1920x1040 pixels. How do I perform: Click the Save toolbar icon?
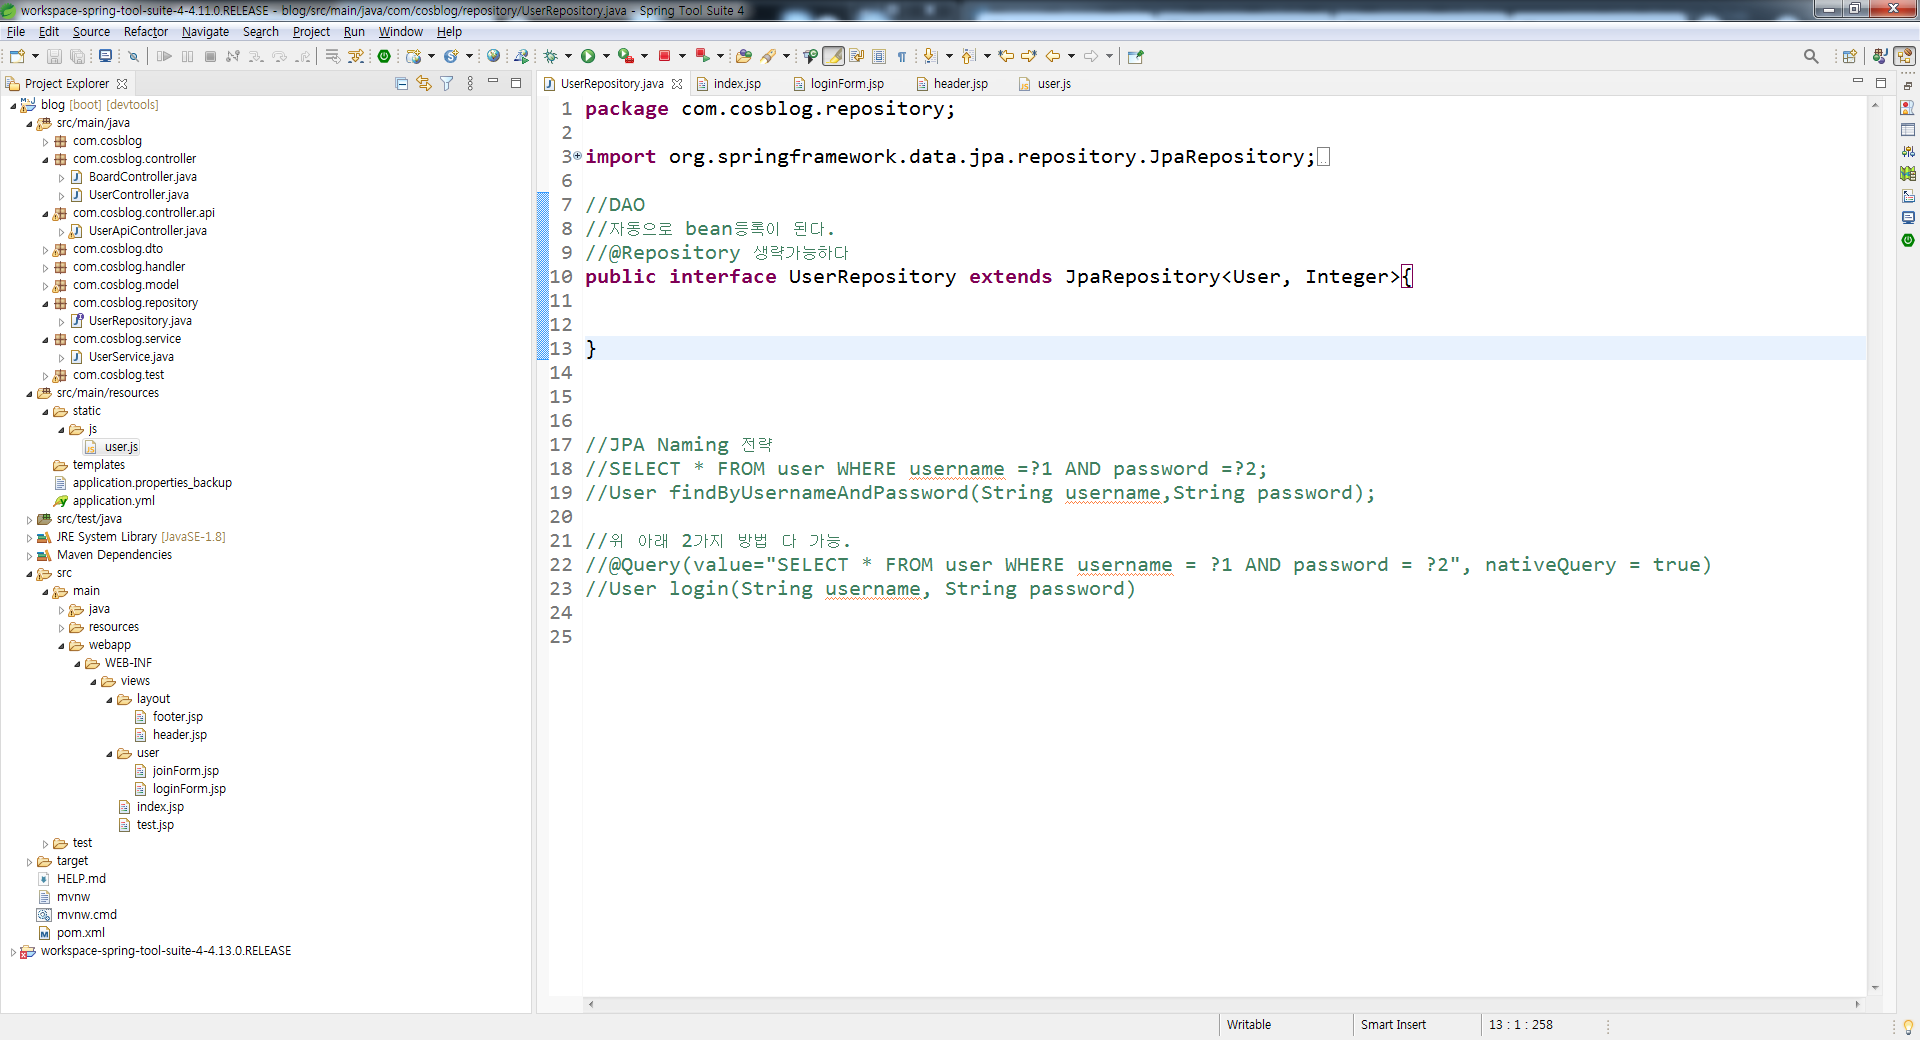tap(55, 57)
